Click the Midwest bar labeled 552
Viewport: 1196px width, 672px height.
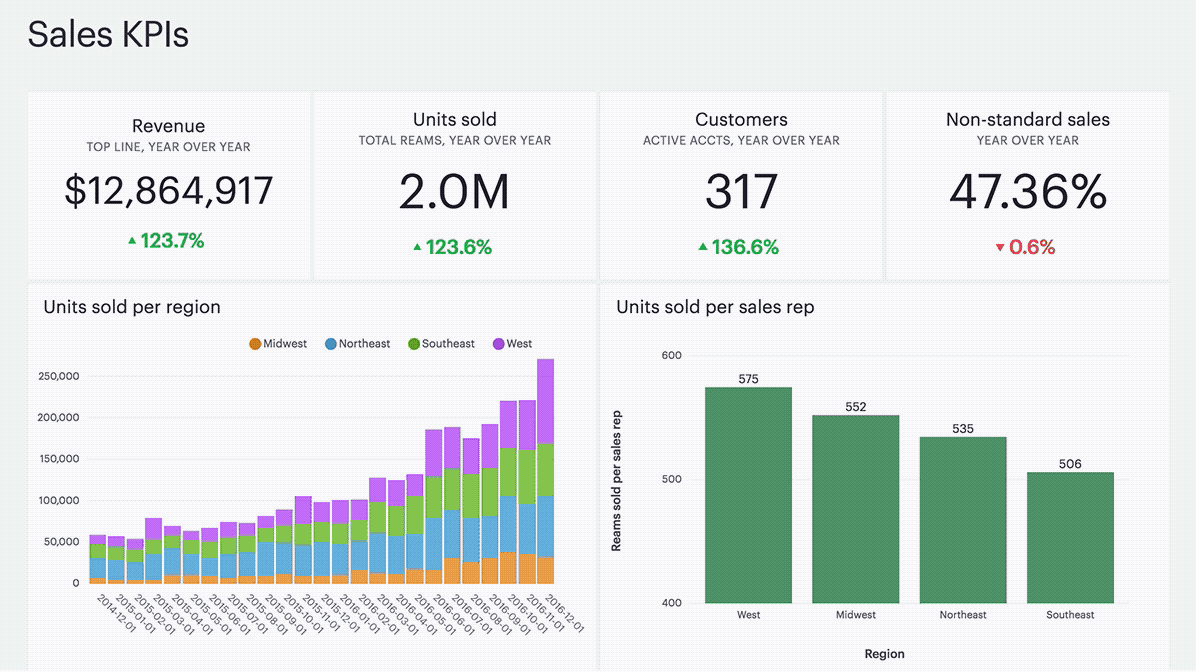click(856, 510)
